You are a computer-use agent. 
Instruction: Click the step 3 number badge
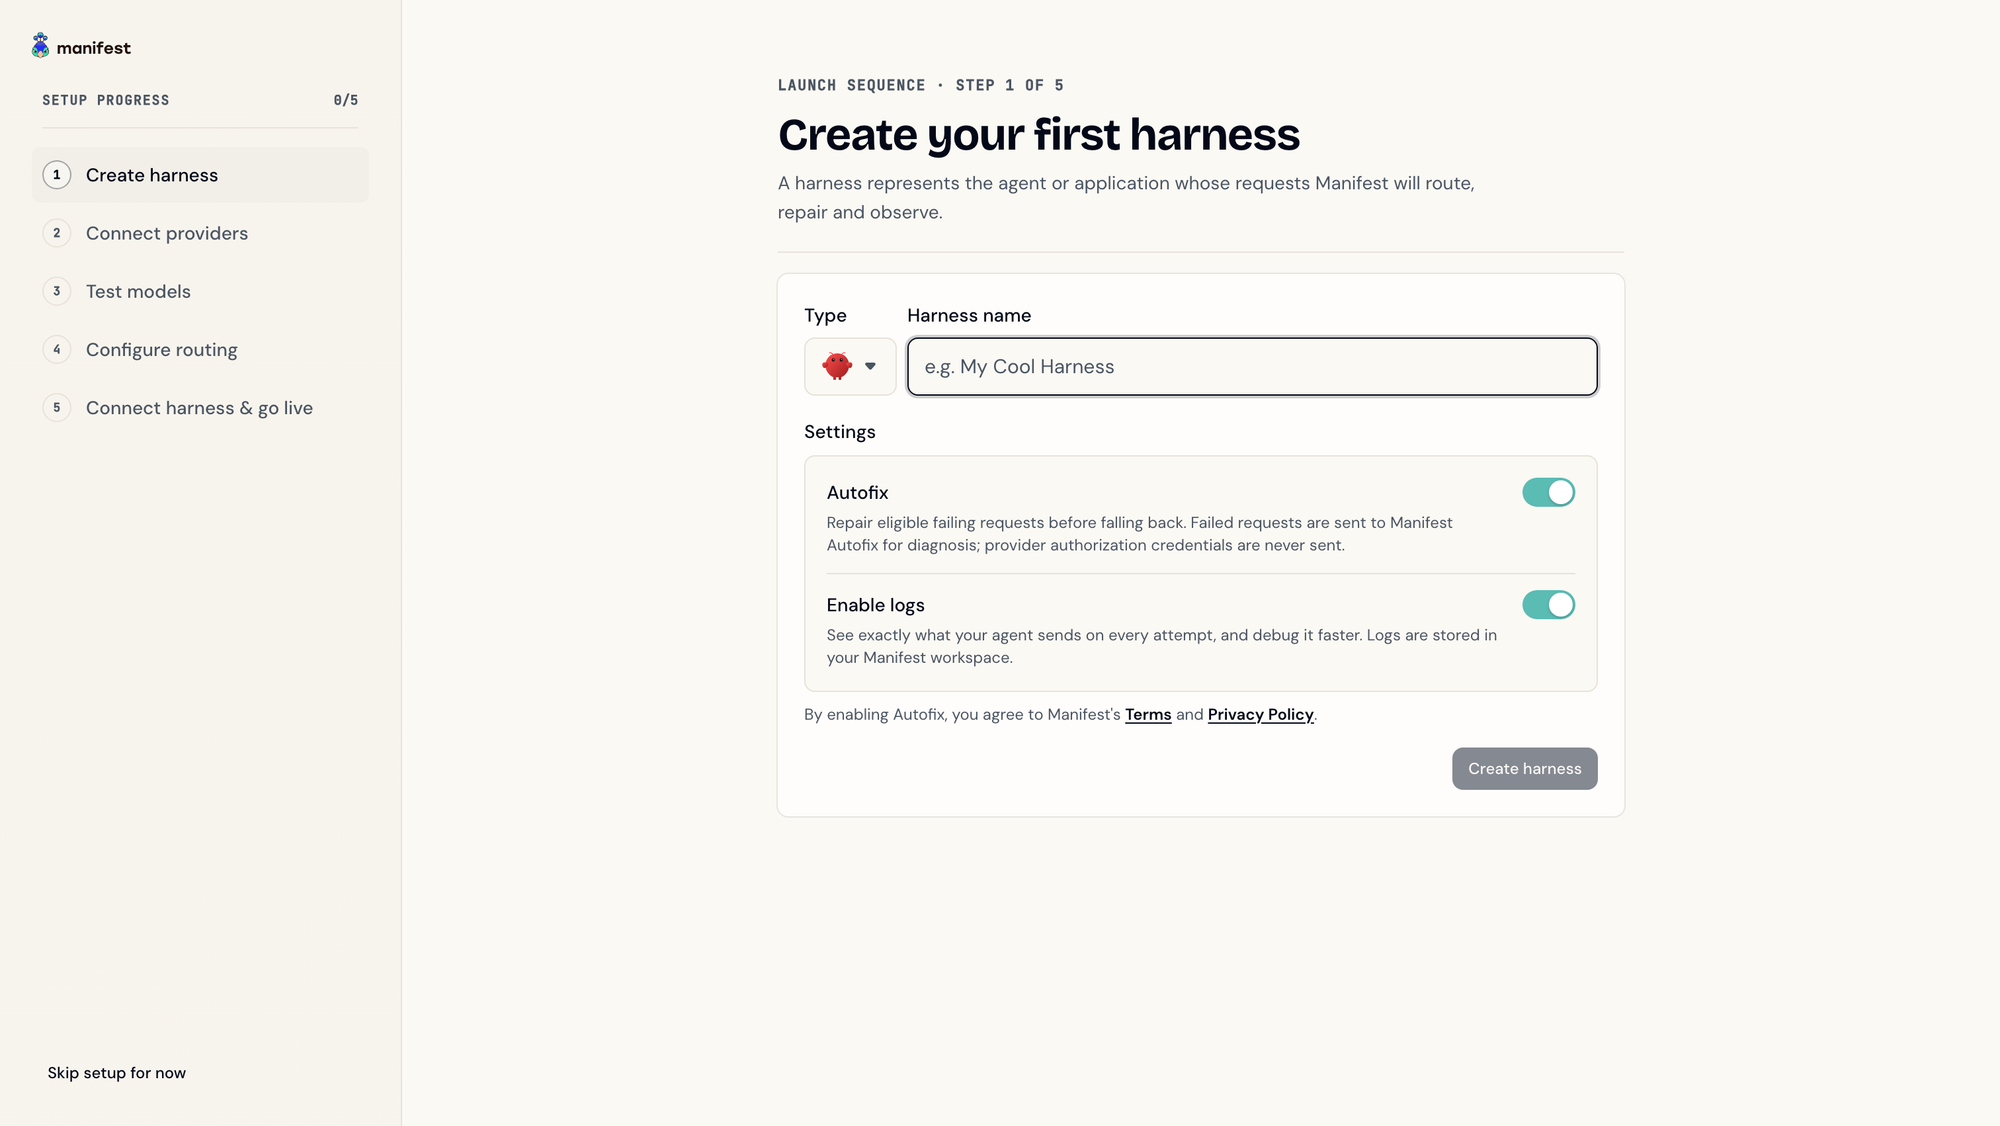pyautogui.click(x=57, y=291)
